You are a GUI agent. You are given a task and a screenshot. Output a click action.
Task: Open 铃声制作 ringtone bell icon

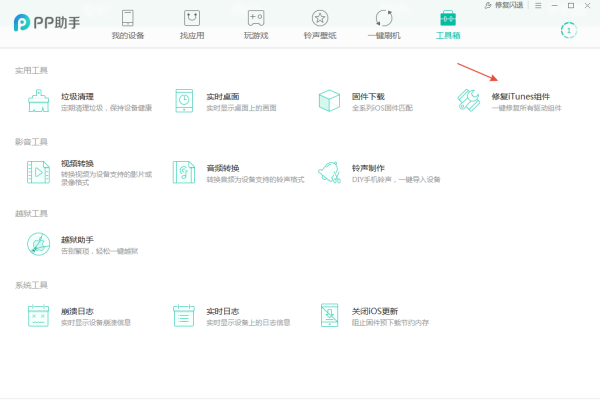tap(329, 172)
